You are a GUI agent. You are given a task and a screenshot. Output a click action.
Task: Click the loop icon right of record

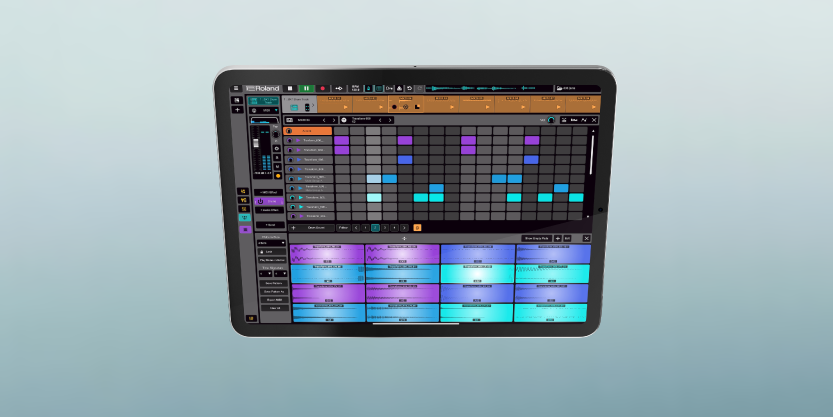coord(339,88)
